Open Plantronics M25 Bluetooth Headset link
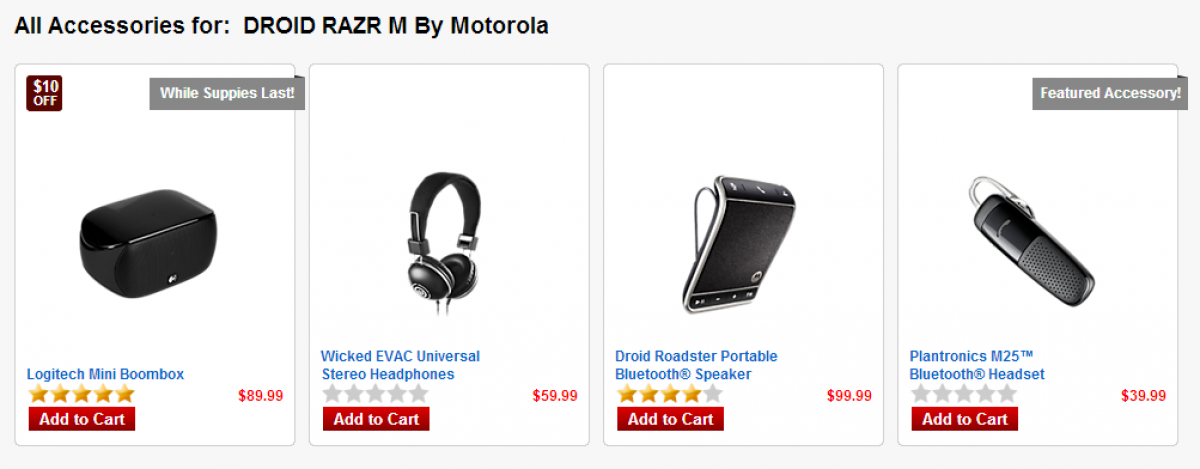Image resolution: width=1200 pixels, height=469 pixels. [977, 365]
